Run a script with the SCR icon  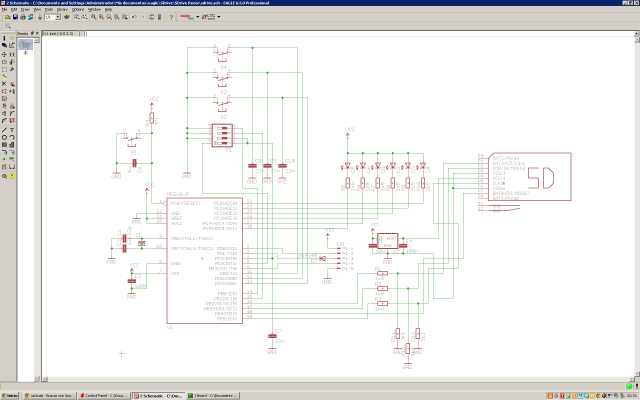point(77,17)
